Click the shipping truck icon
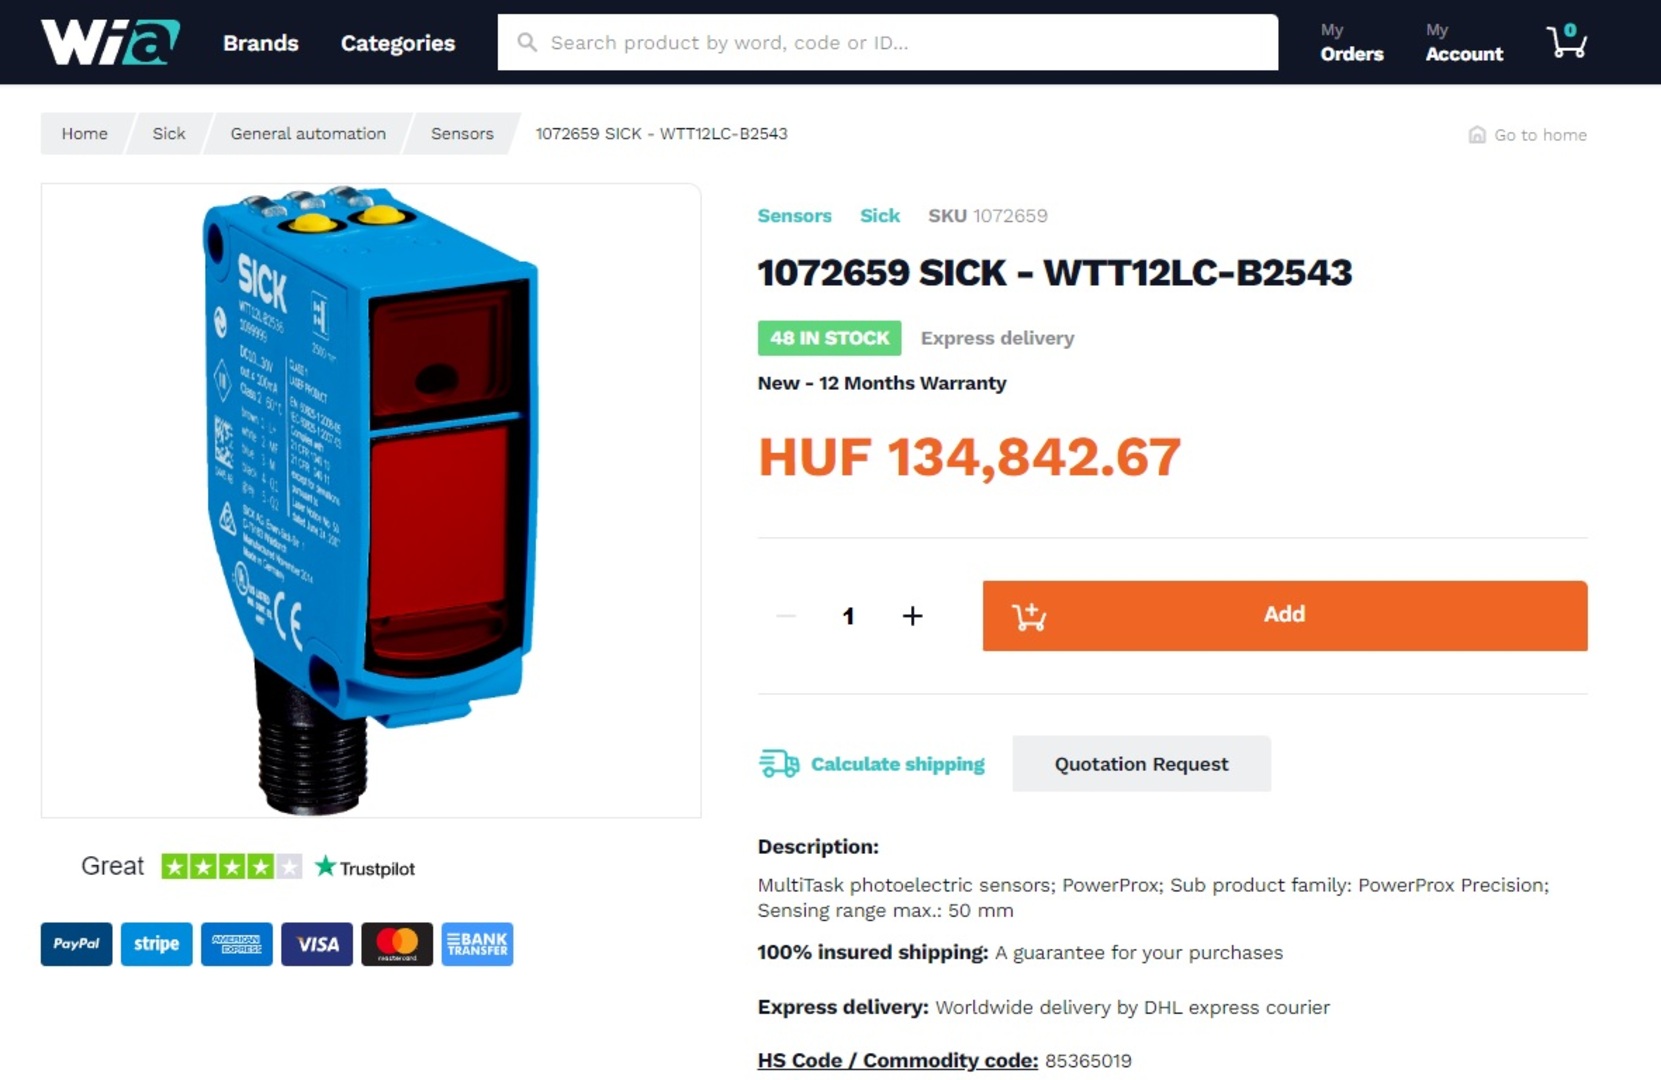This screenshot has height=1080, width=1661. [779, 764]
